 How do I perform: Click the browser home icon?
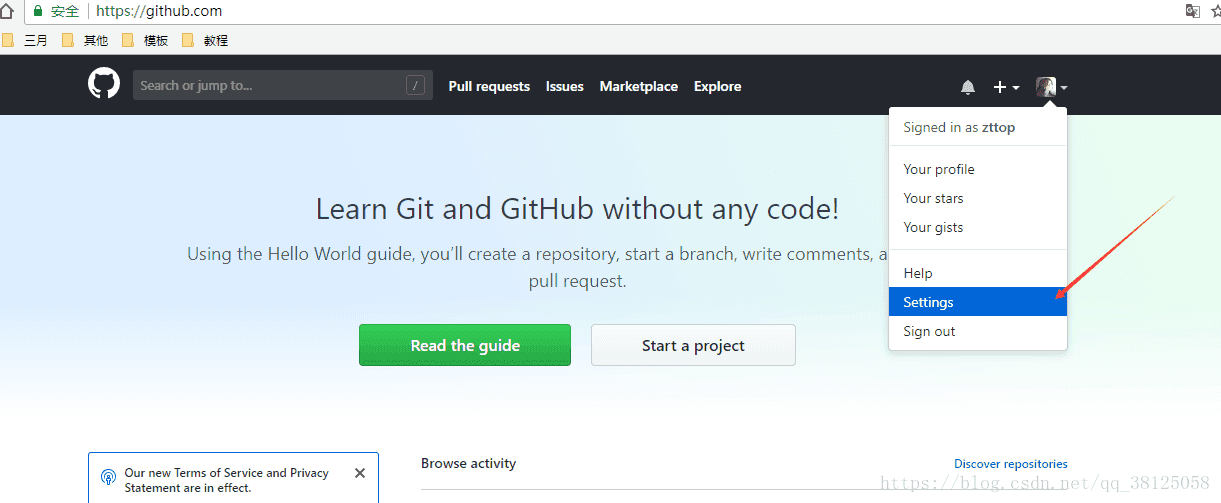6,11
